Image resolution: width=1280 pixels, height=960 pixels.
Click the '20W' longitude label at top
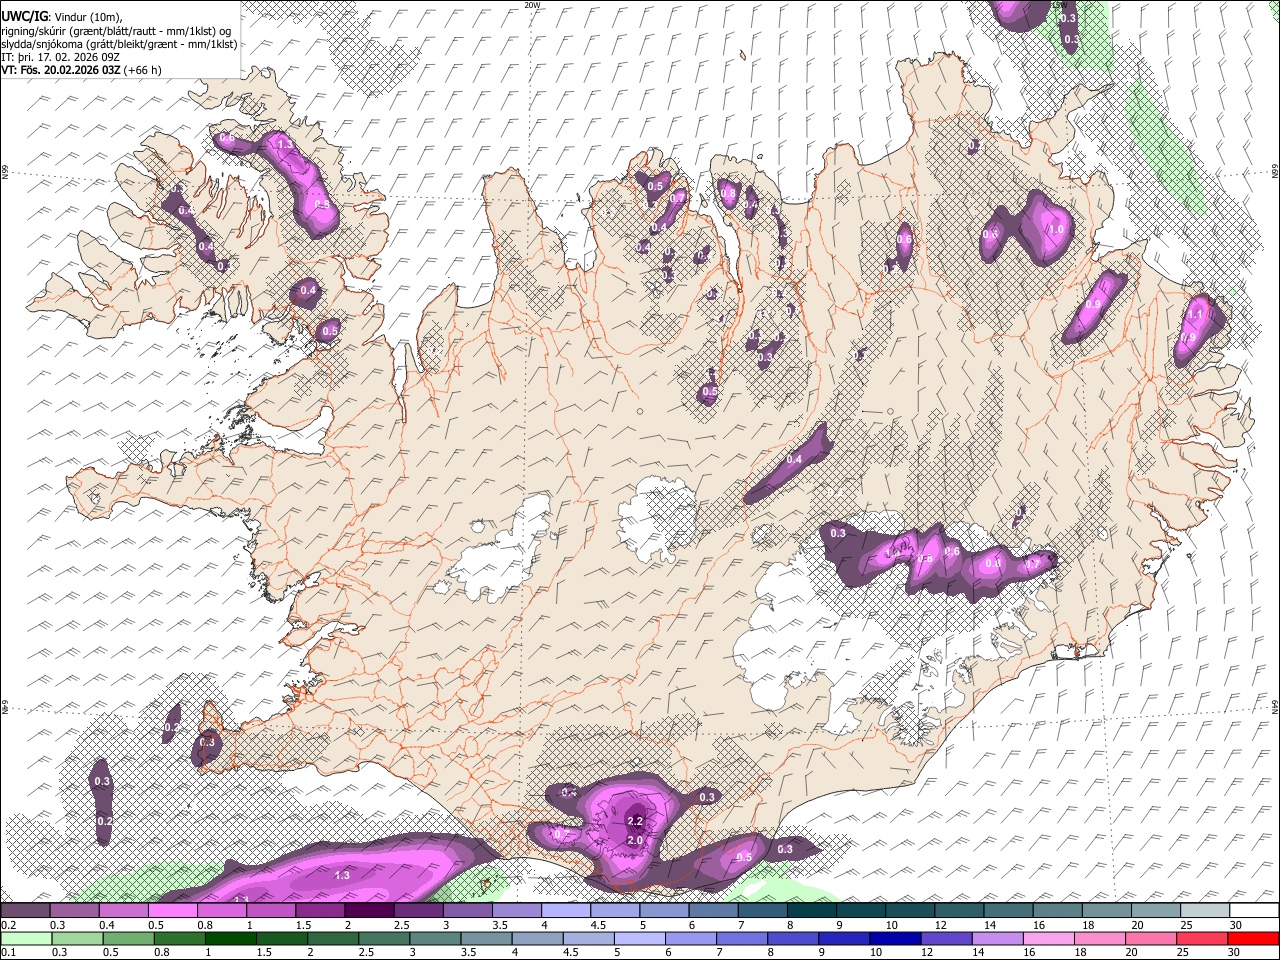532,5
